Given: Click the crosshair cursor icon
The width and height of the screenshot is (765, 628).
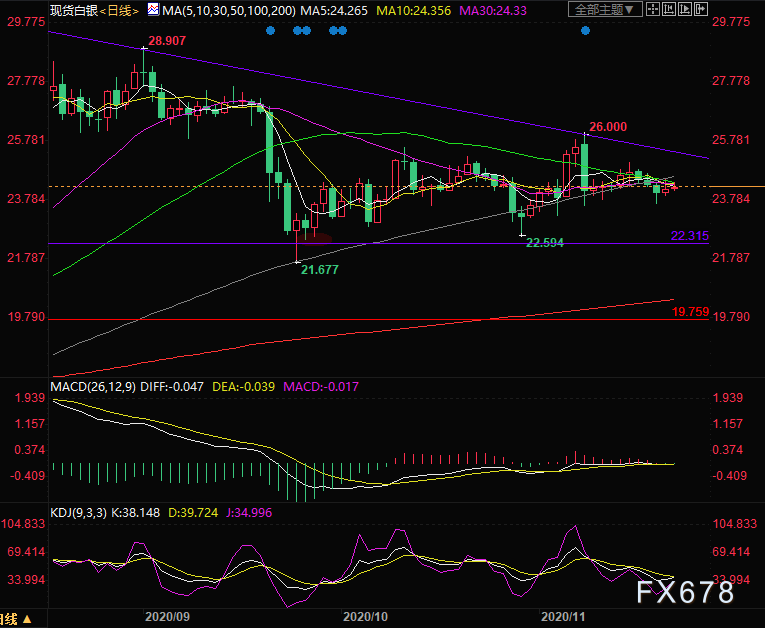Looking at the screenshot, I should 653,9.
